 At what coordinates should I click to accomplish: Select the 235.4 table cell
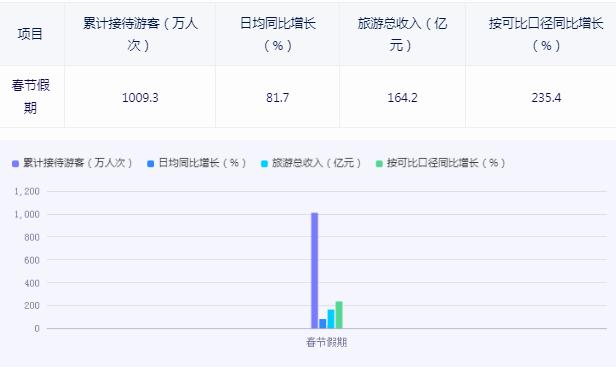(x=546, y=97)
